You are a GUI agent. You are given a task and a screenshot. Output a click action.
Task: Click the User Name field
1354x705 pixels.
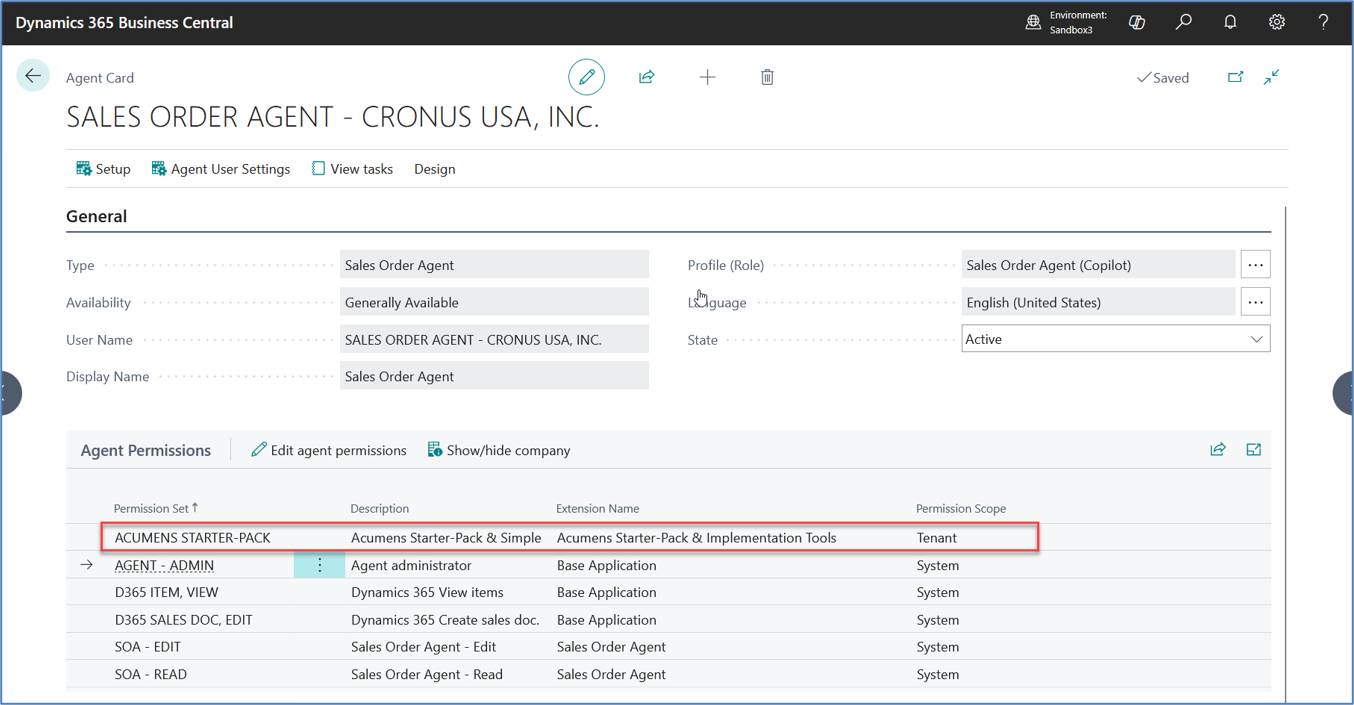point(494,339)
